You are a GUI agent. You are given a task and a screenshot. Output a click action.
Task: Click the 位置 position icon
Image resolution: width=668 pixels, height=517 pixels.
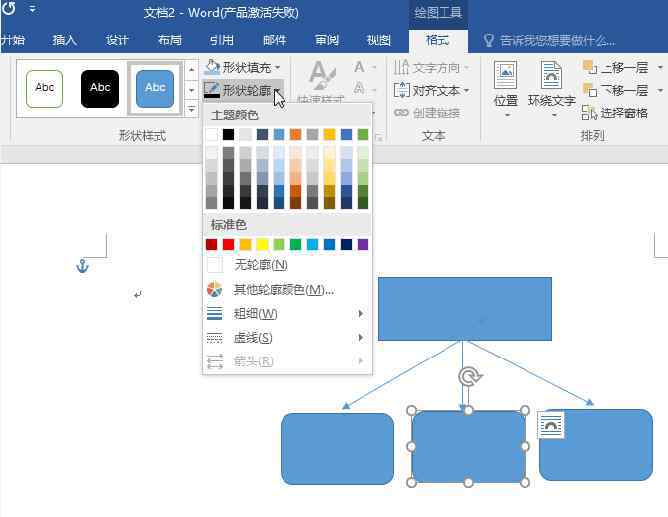point(505,75)
